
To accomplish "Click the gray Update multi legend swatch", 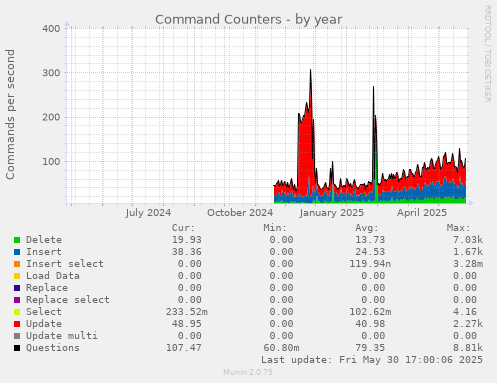I will tap(17, 336).
